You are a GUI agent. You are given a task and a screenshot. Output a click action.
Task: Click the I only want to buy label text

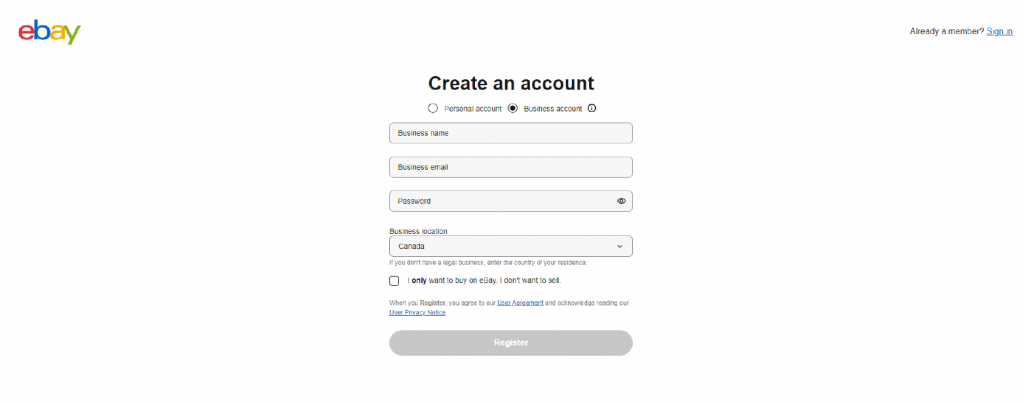click(x=484, y=281)
